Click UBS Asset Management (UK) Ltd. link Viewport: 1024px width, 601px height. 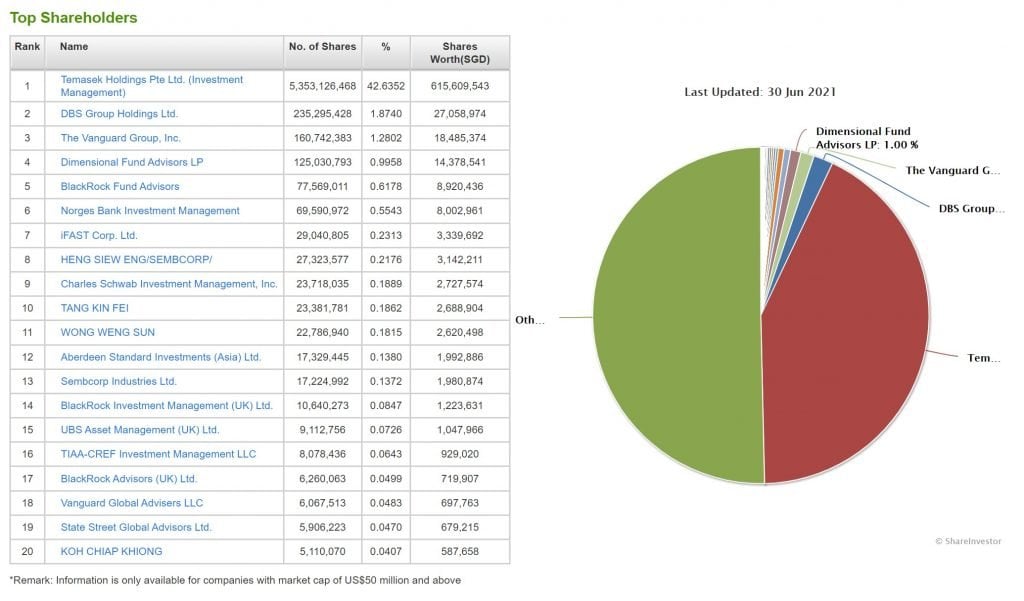pyautogui.click(x=140, y=429)
